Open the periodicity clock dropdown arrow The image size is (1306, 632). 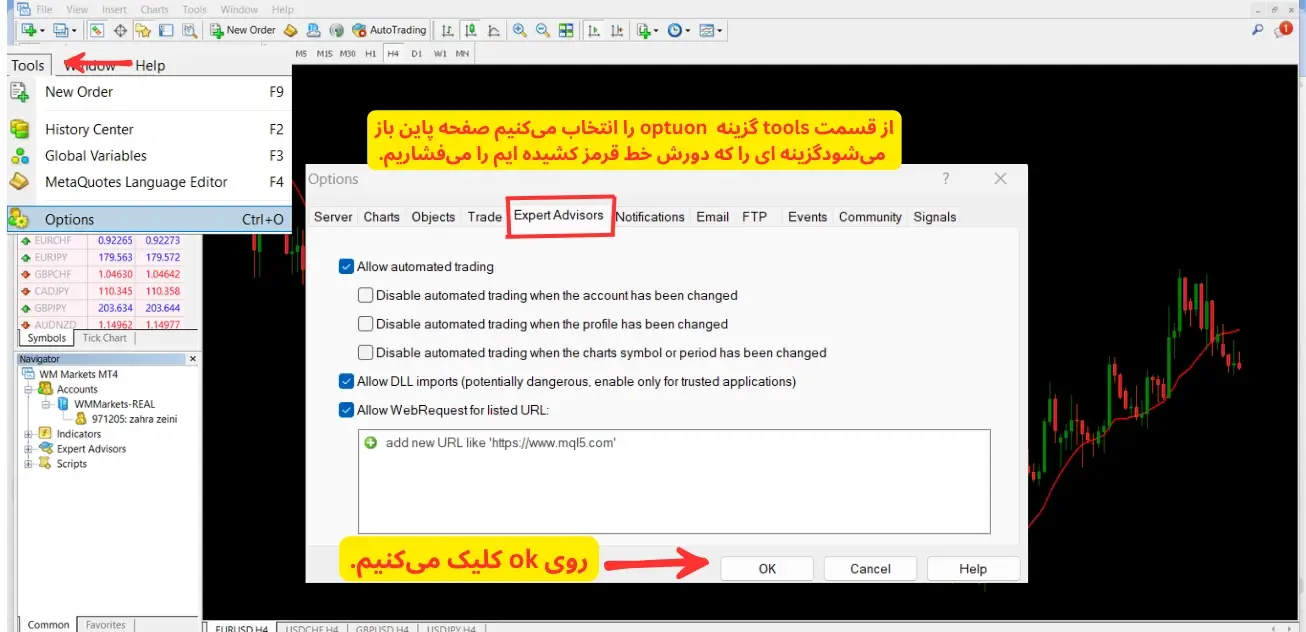tap(688, 31)
